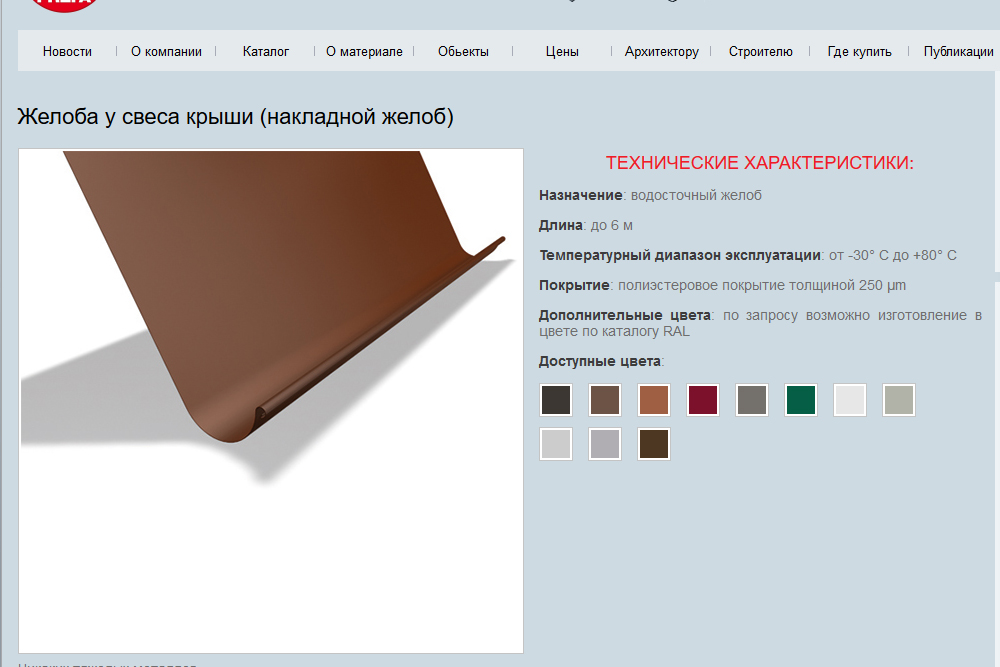Select the dark green color swatch
Image resolution: width=1000 pixels, height=667 pixels.
[x=801, y=400]
